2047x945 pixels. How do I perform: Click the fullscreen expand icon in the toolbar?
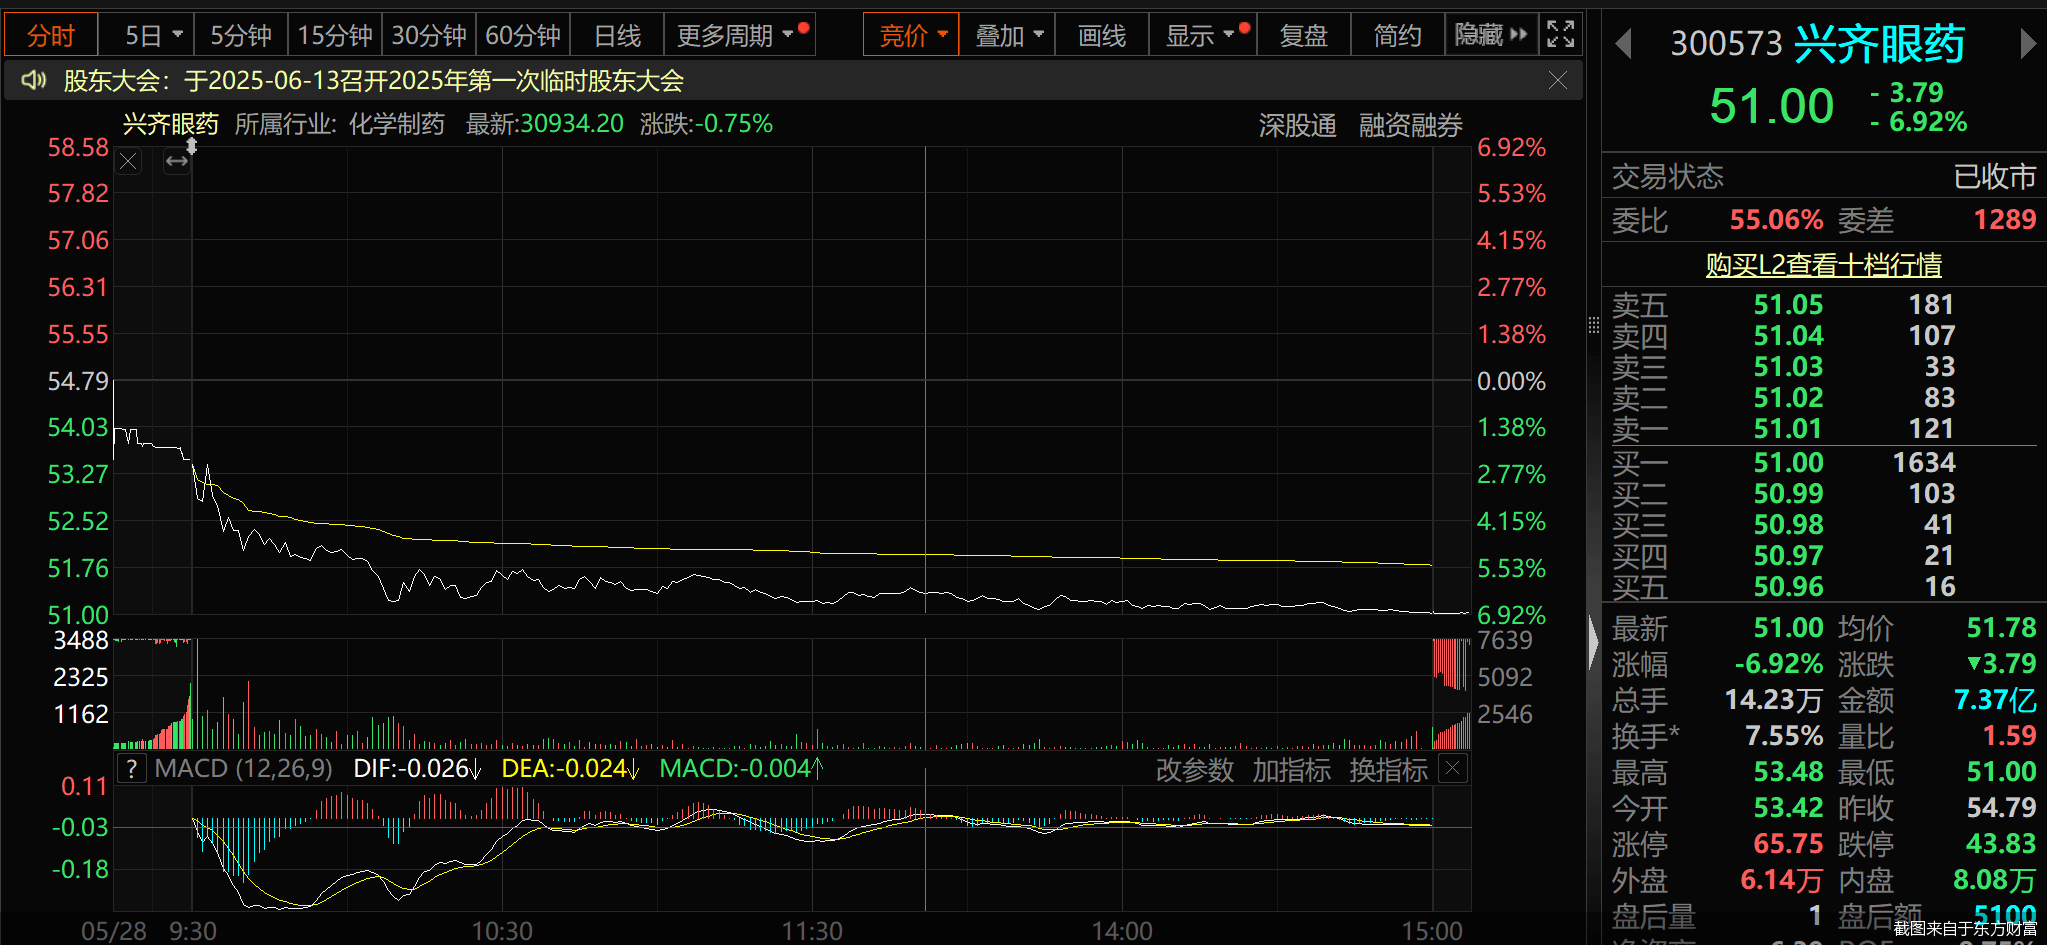(x=1560, y=35)
